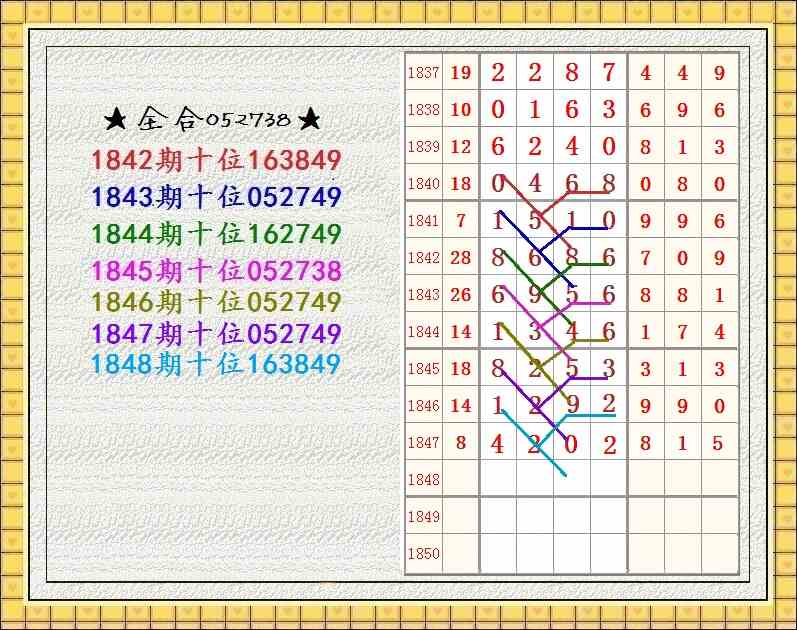Click sum value 19 in row 1837

(x=460, y=73)
